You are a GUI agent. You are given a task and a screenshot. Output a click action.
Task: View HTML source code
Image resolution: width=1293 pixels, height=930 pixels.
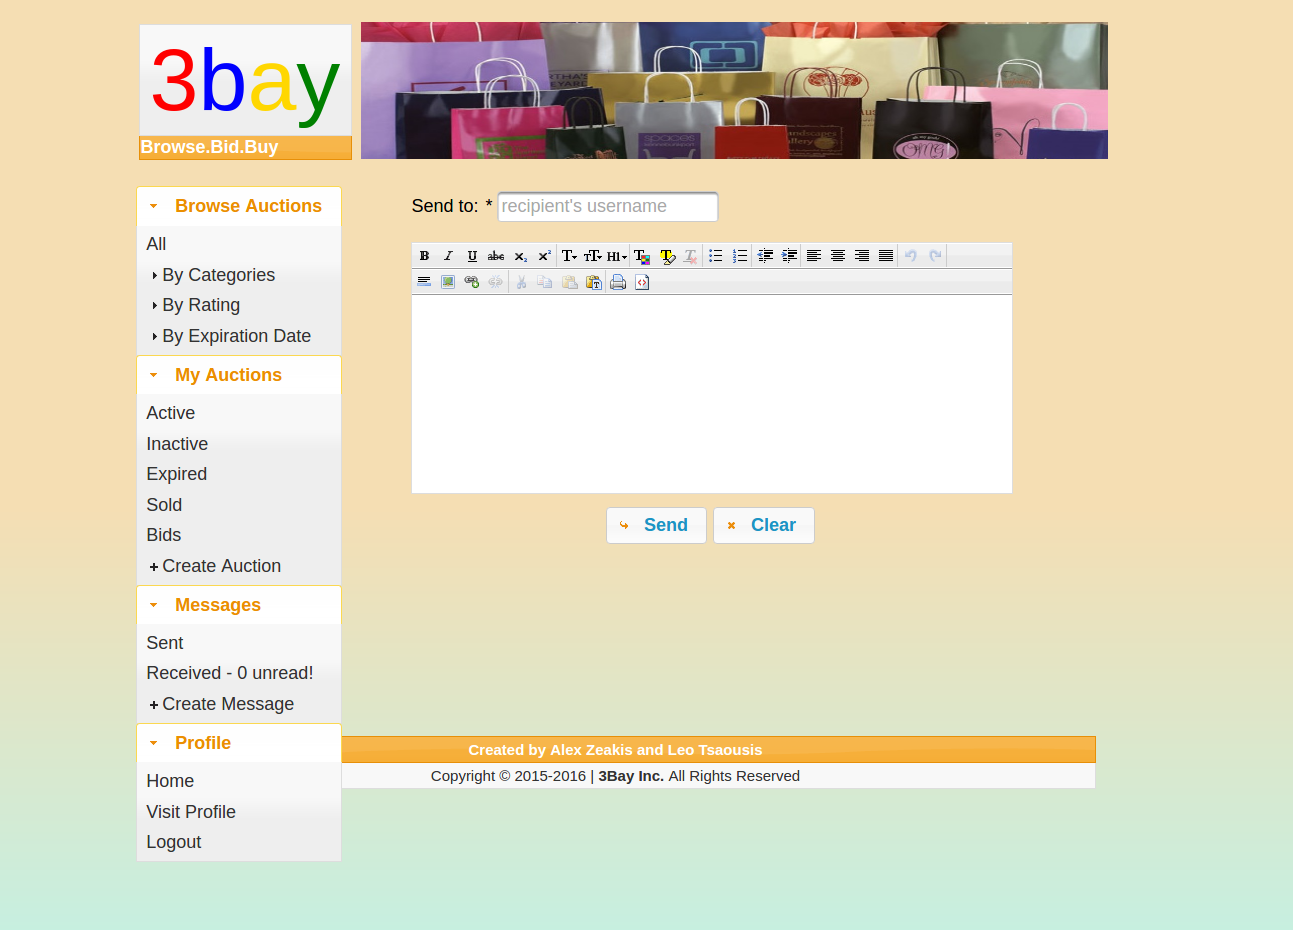point(642,282)
